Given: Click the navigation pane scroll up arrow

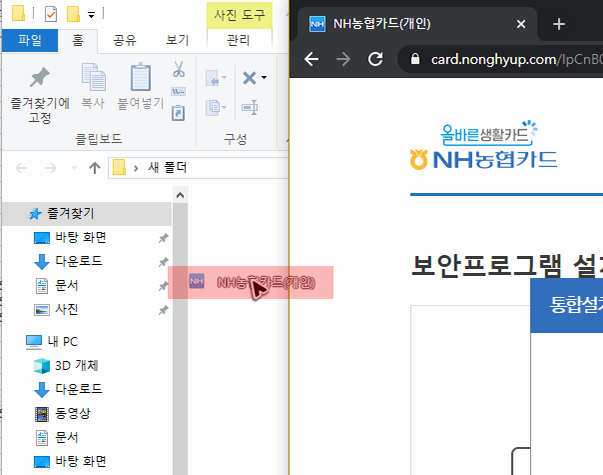Looking at the screenshot, I should 180,195.
